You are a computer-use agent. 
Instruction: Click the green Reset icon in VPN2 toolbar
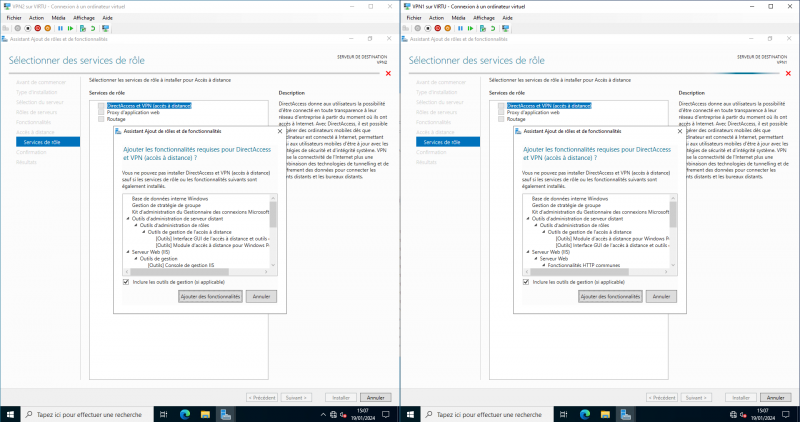(70, 29)
